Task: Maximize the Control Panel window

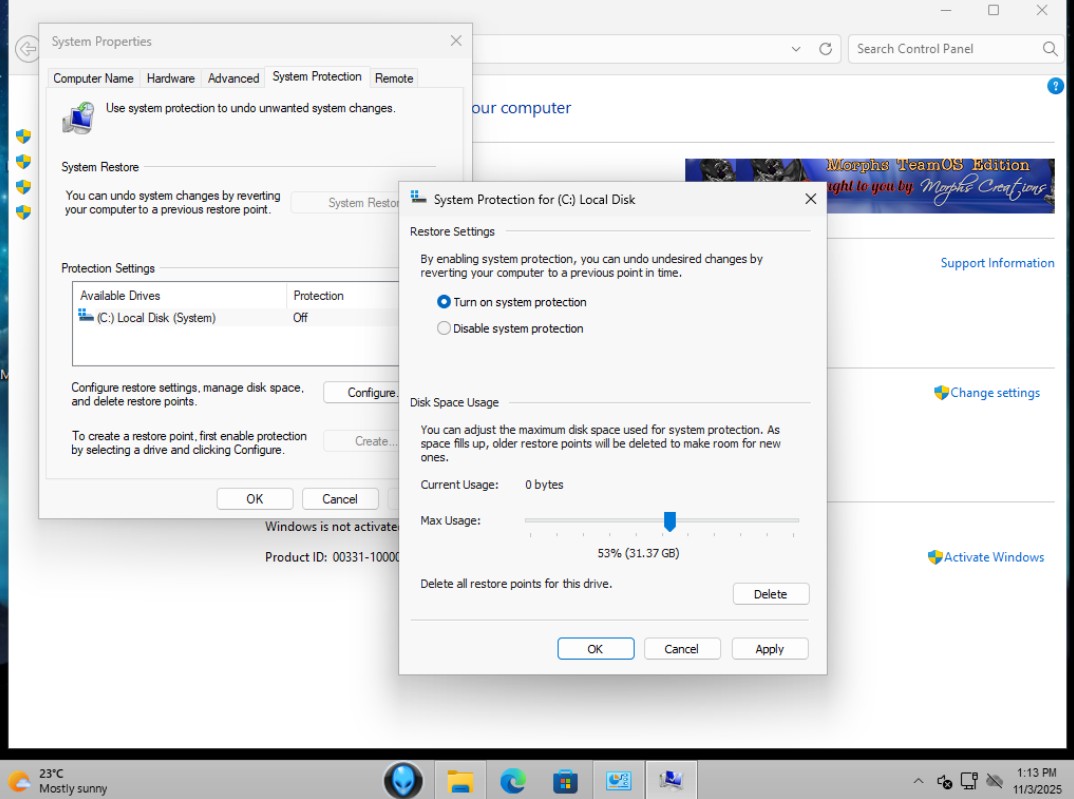Action: coord(993,10)
